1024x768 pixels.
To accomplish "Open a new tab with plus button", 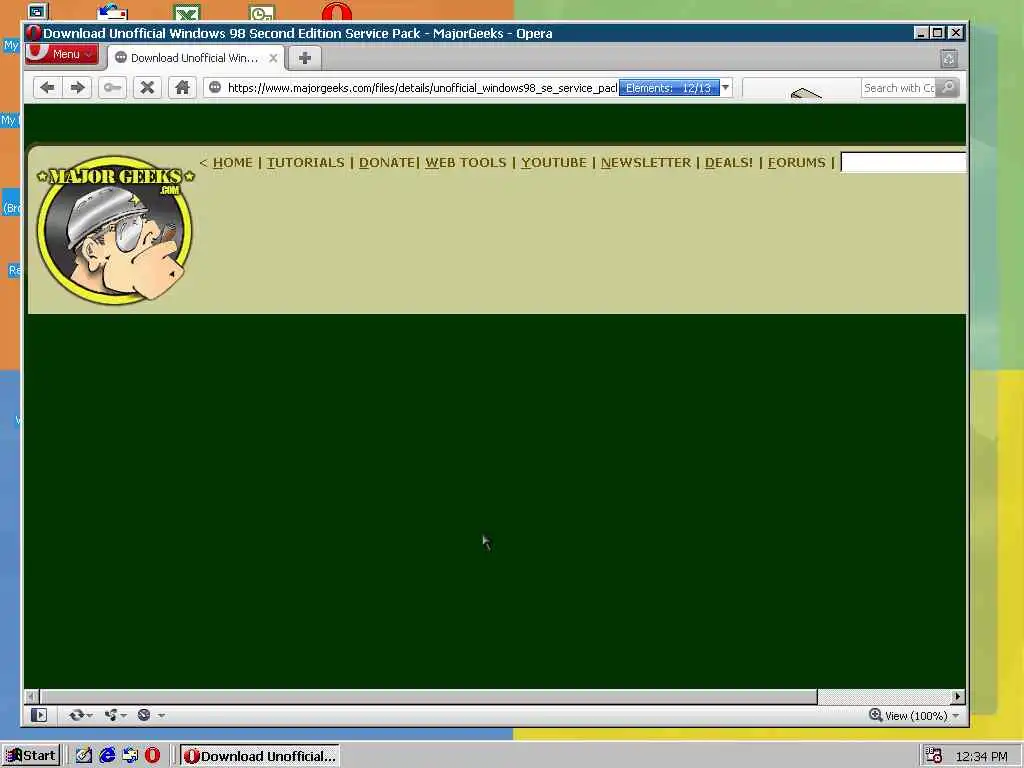I will 304,58.
